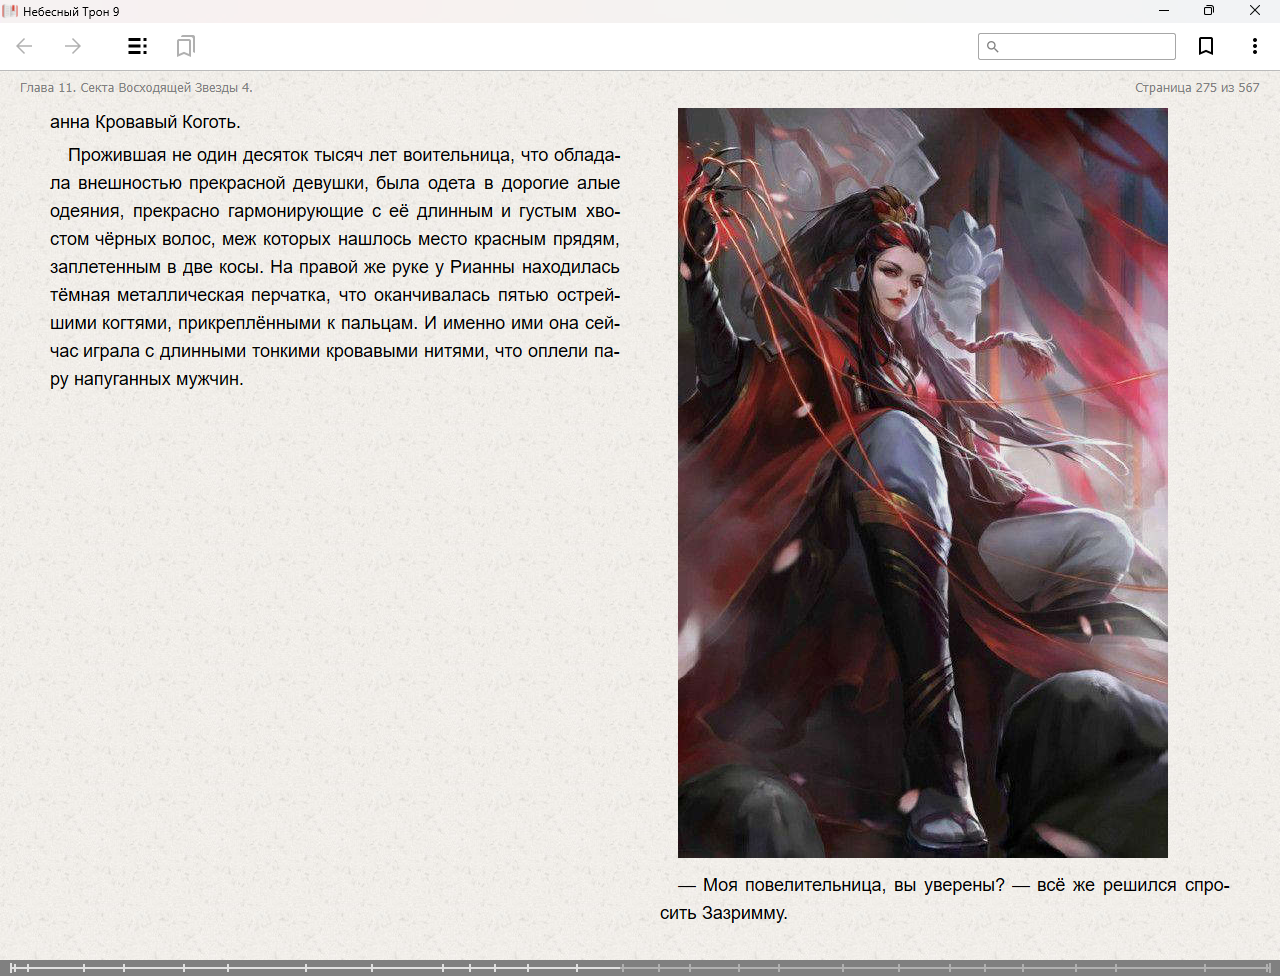Open the three-dot options menu
1280x976 pixels.
(x=1254, y=46)
